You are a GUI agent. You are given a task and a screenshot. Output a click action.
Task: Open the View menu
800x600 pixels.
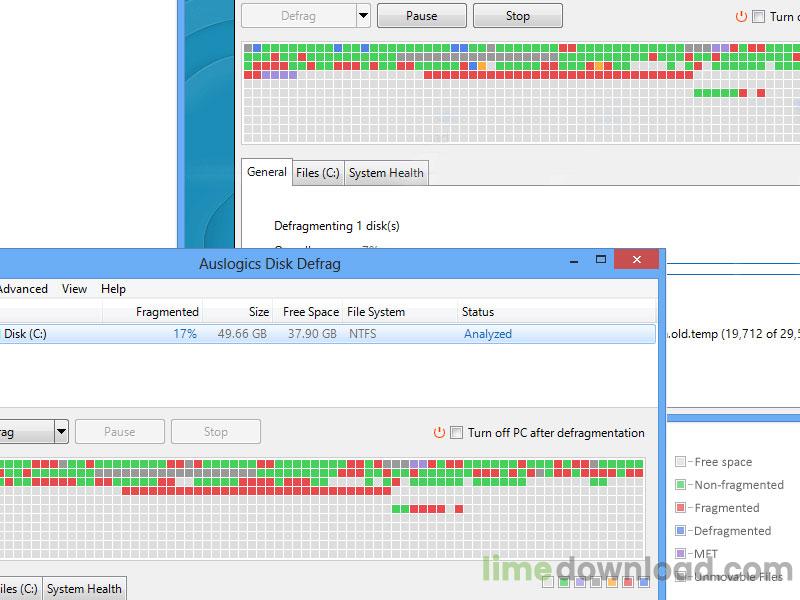[74, 289]
